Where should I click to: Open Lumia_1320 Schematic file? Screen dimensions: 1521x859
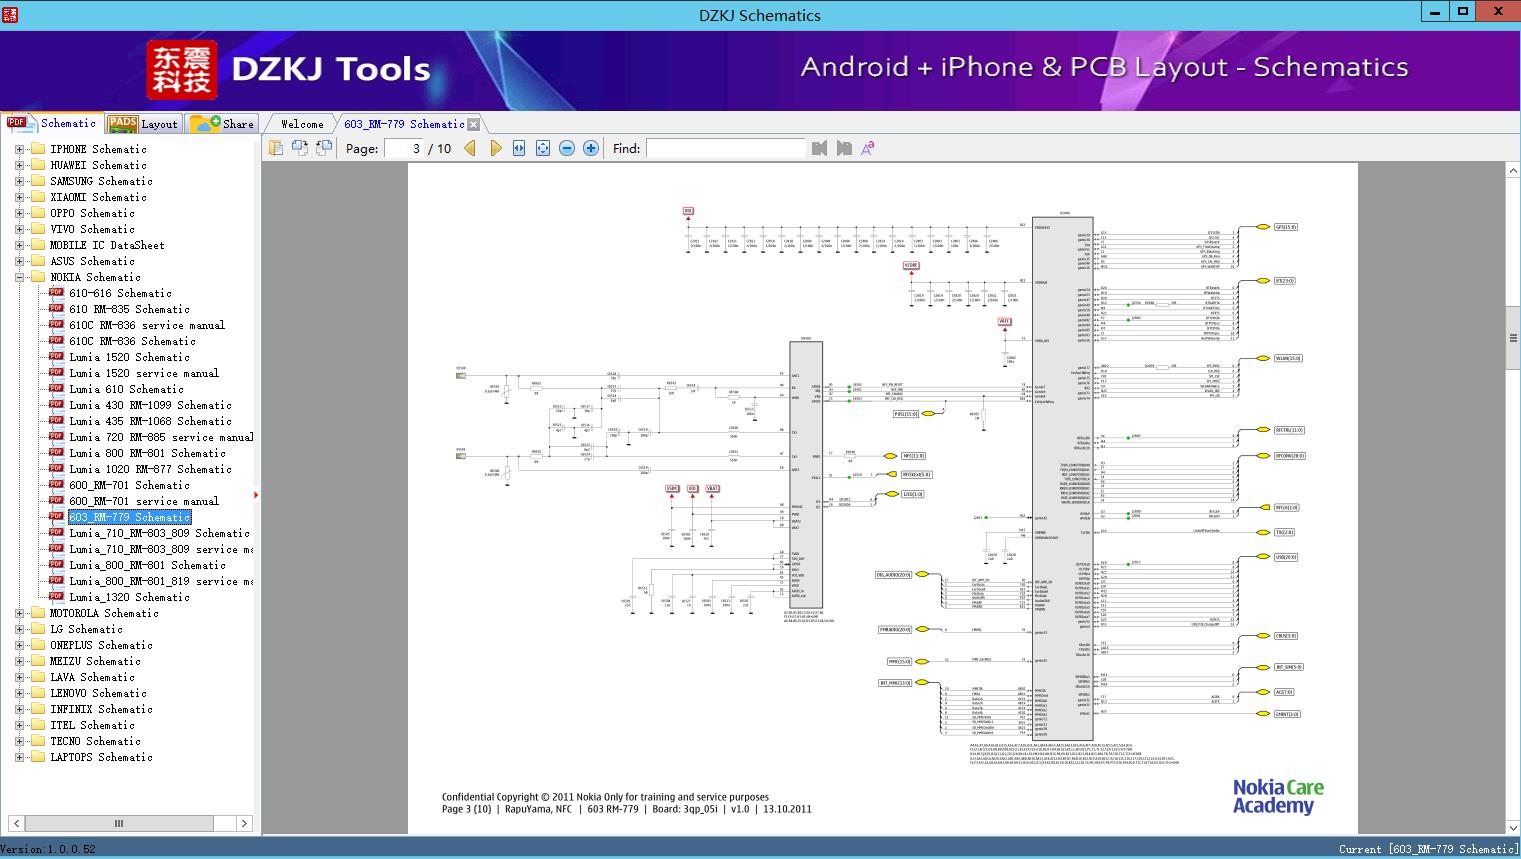[x=129, y=597]
